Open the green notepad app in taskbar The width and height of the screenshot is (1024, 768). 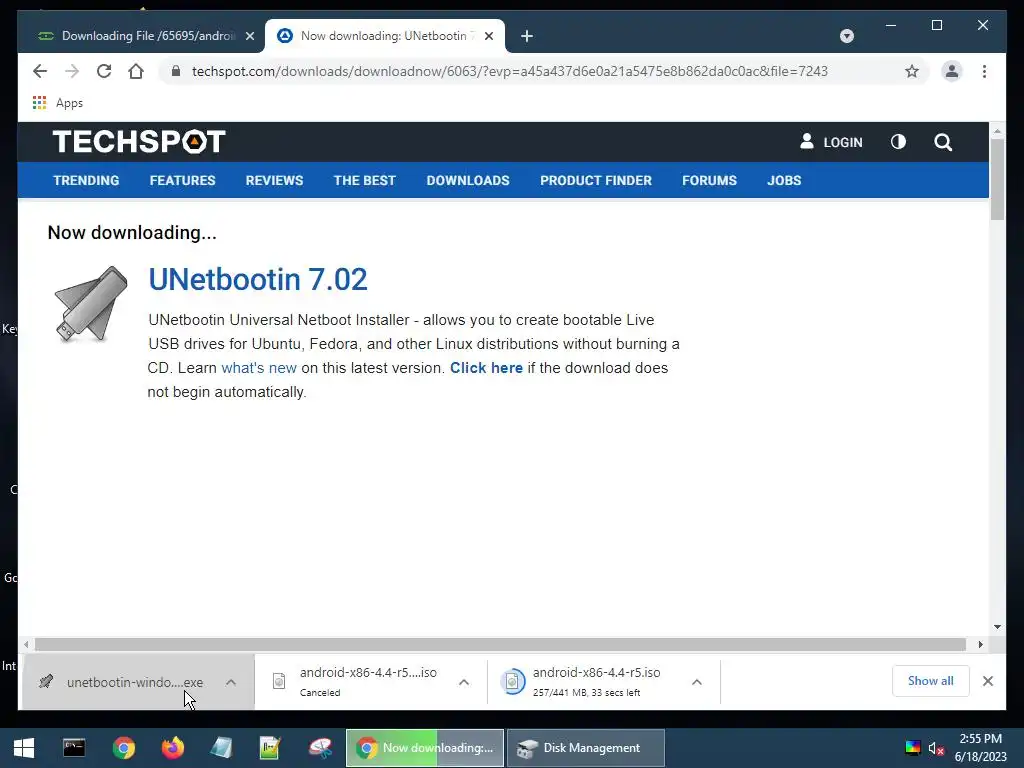click(270, 748)
